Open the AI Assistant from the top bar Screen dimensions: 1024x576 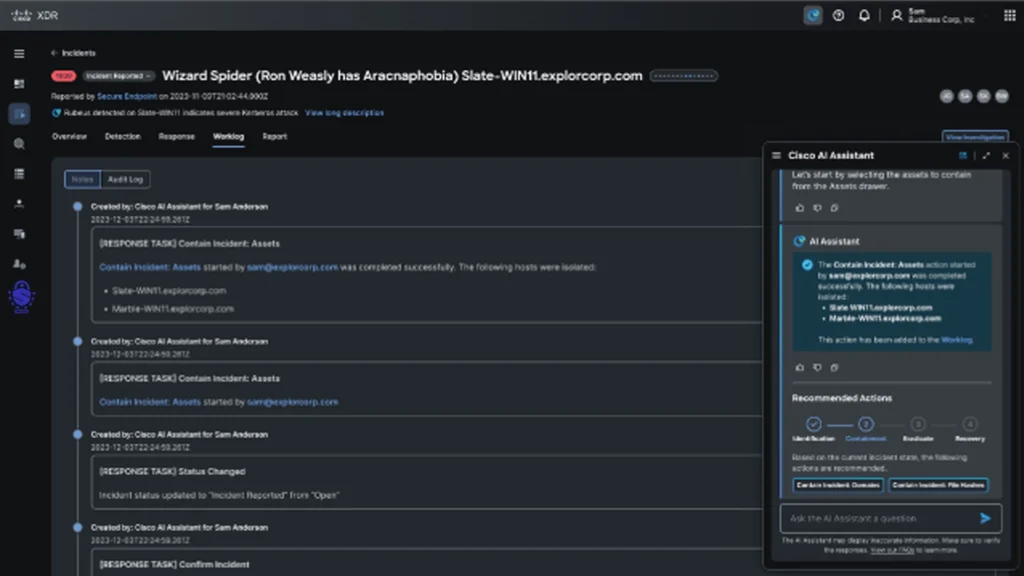tap(812, 15)
